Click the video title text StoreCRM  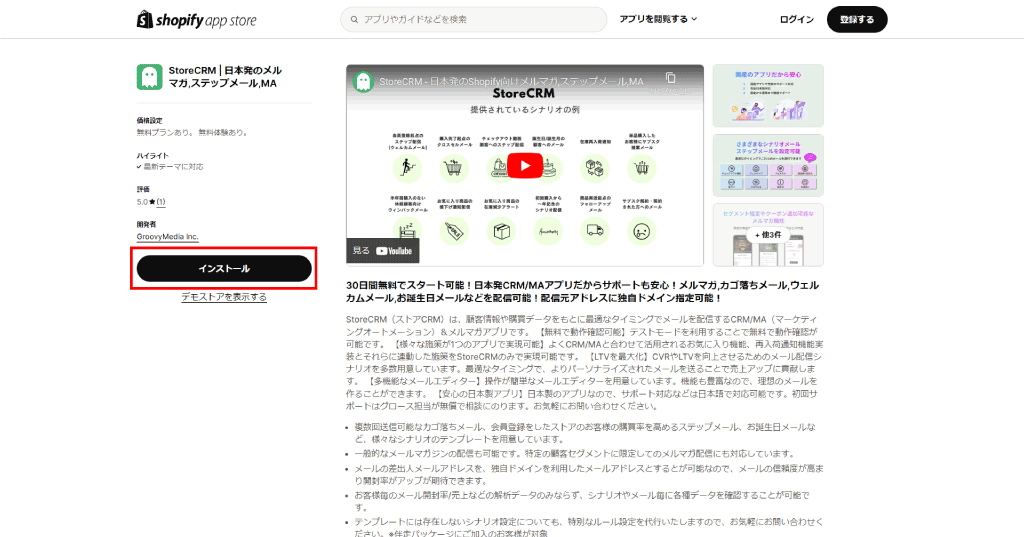[510, 80]
